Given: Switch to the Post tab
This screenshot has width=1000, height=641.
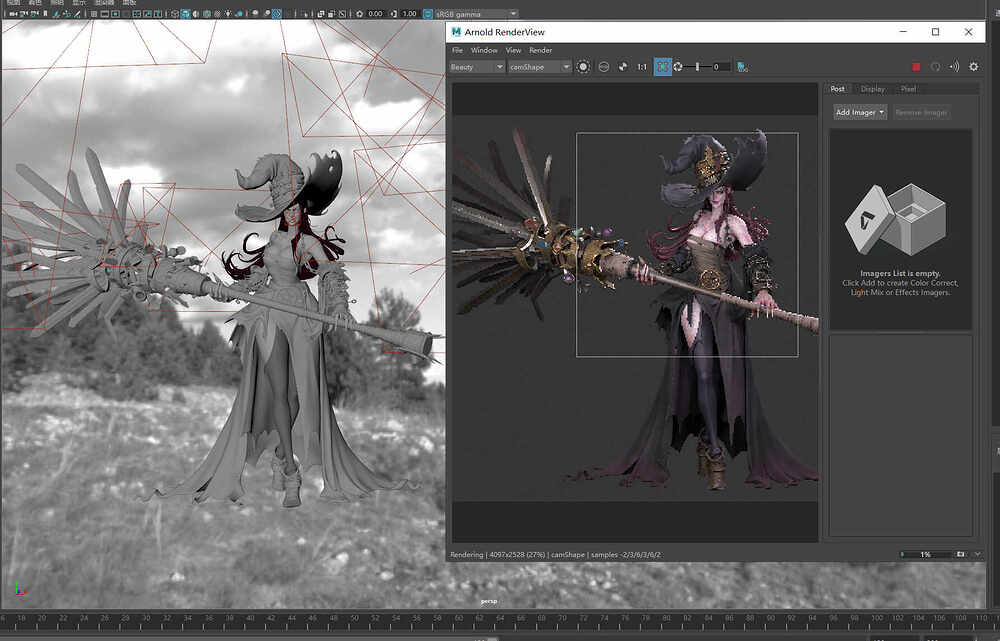Looking at the screenshot, I should coord(837,89).
